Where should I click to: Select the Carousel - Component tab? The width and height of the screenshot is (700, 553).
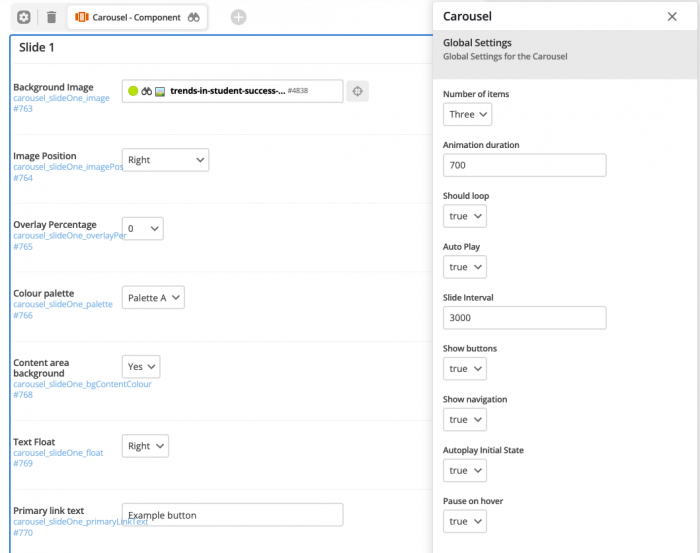(137, 17)
